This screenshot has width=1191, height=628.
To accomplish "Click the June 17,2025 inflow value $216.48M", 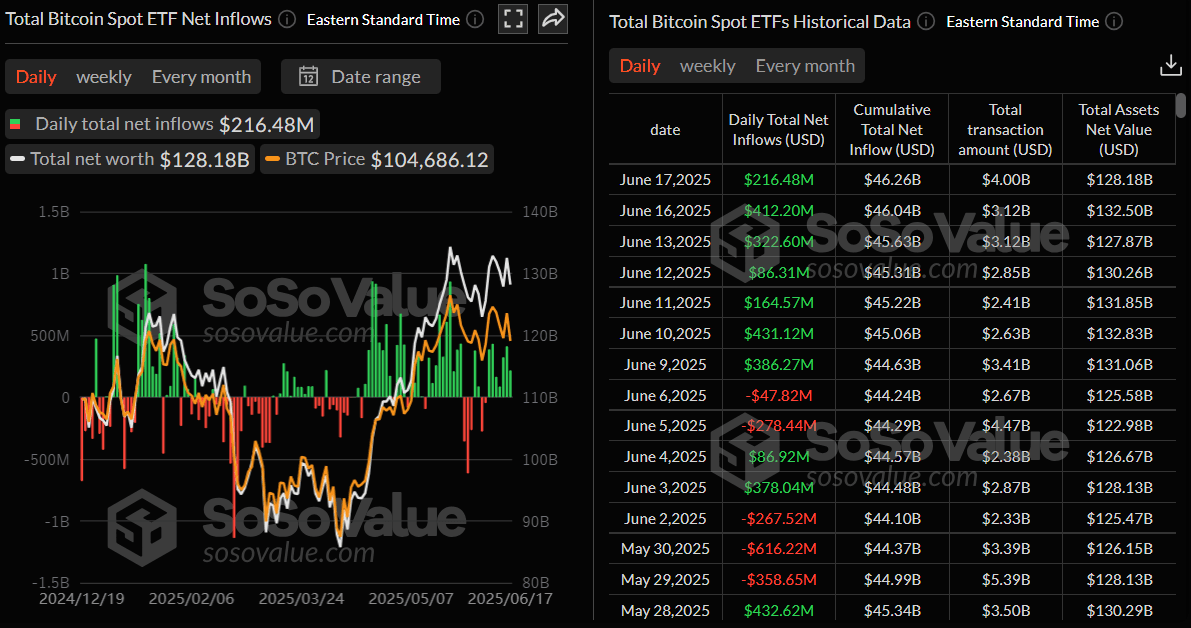I will tap(778, 179).
